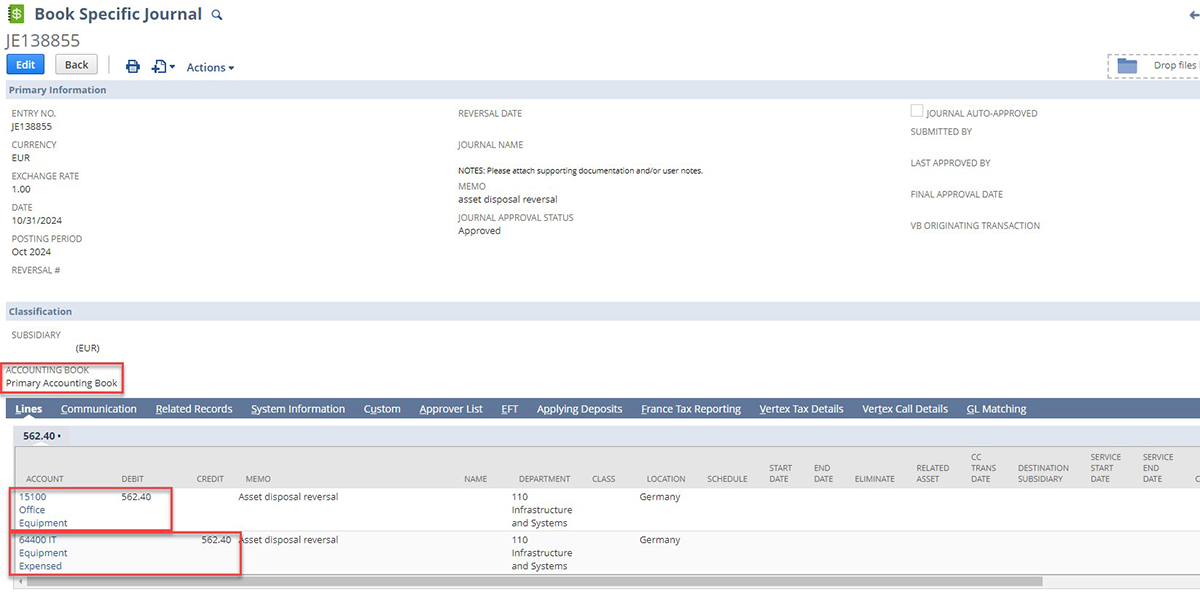Click the new document plus icon
This screenshot has height=597, width=1200.
coord(159,66)
